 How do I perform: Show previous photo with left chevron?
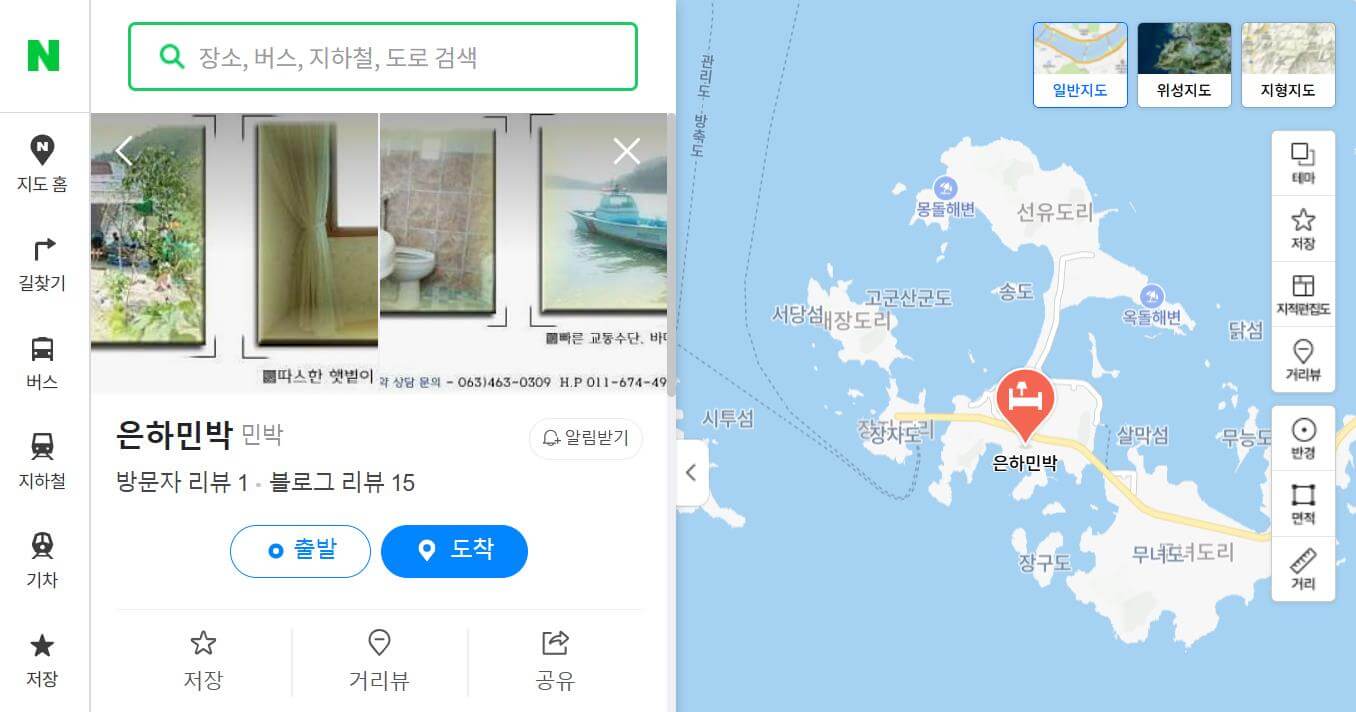pos(124,151)
